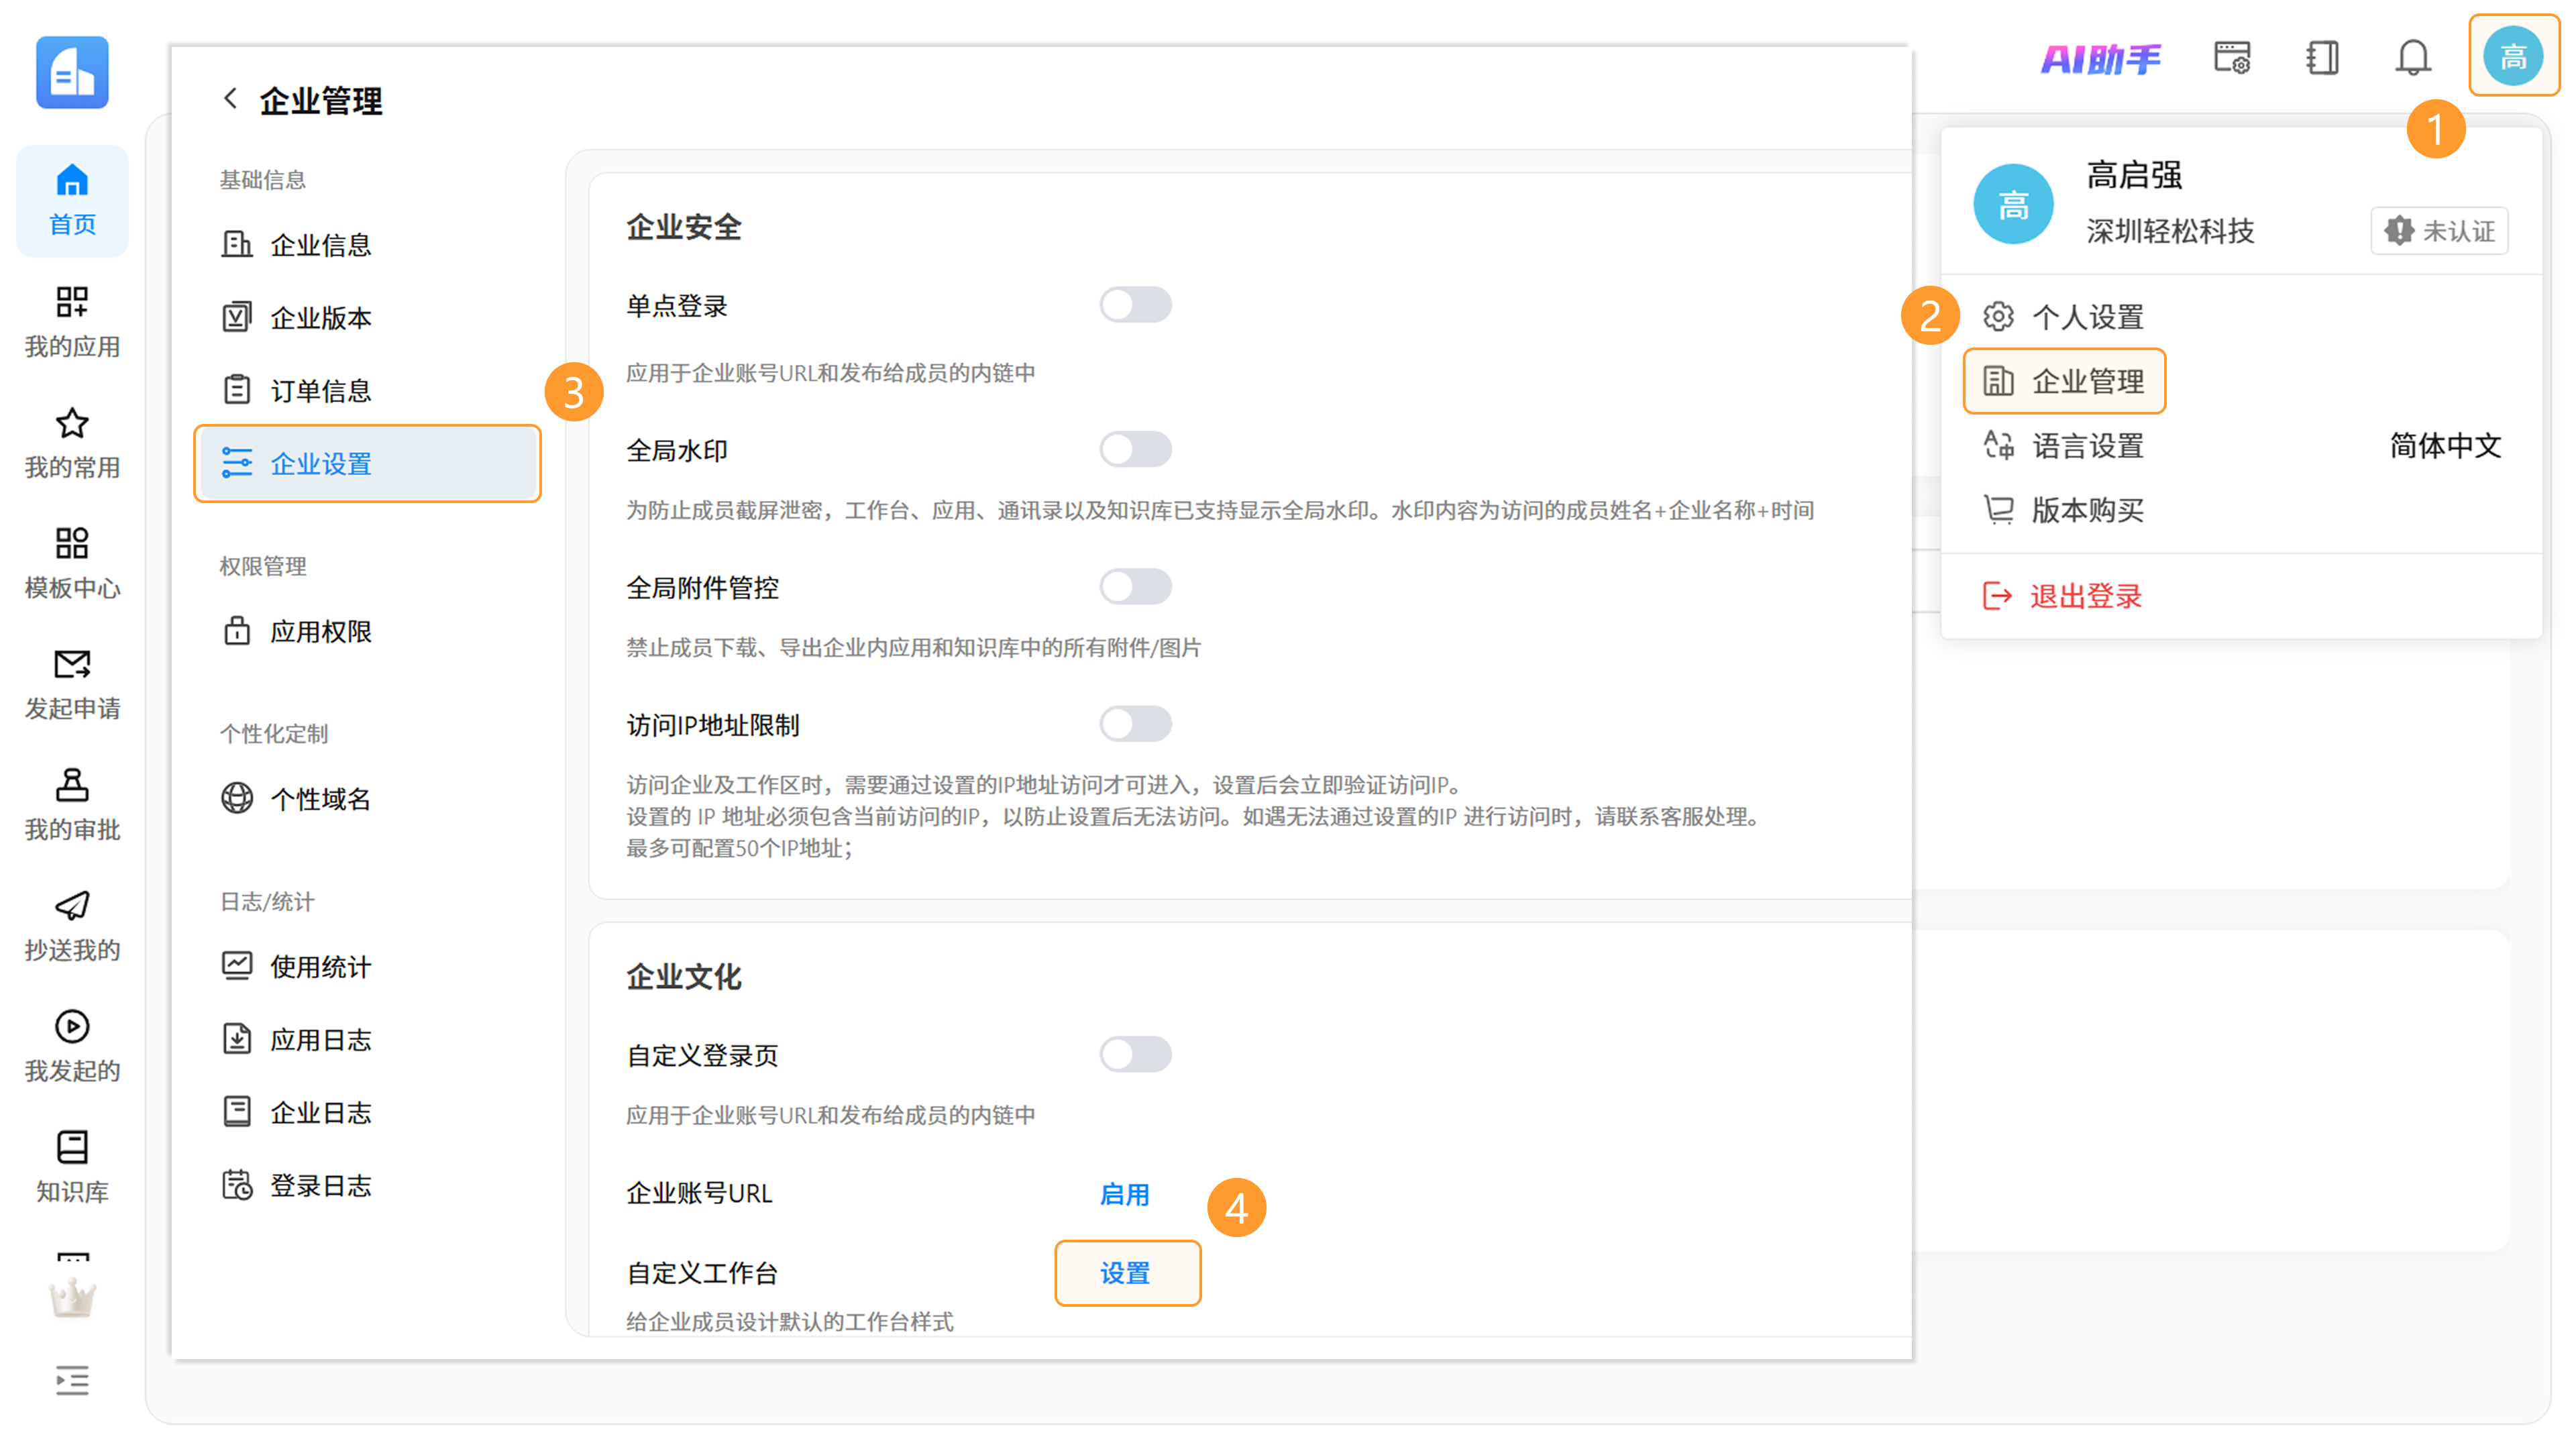Open 我的审批 approvals
This screenshot has height=1449, width=2576.
(x=72, y=806)
